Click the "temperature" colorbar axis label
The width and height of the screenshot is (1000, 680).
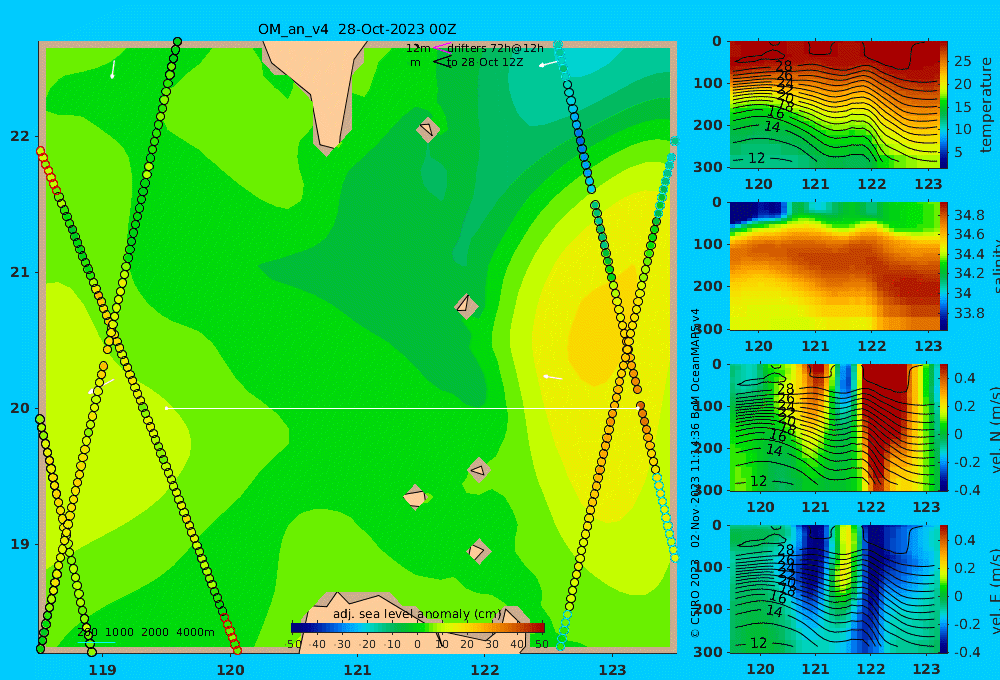point(987,105)
